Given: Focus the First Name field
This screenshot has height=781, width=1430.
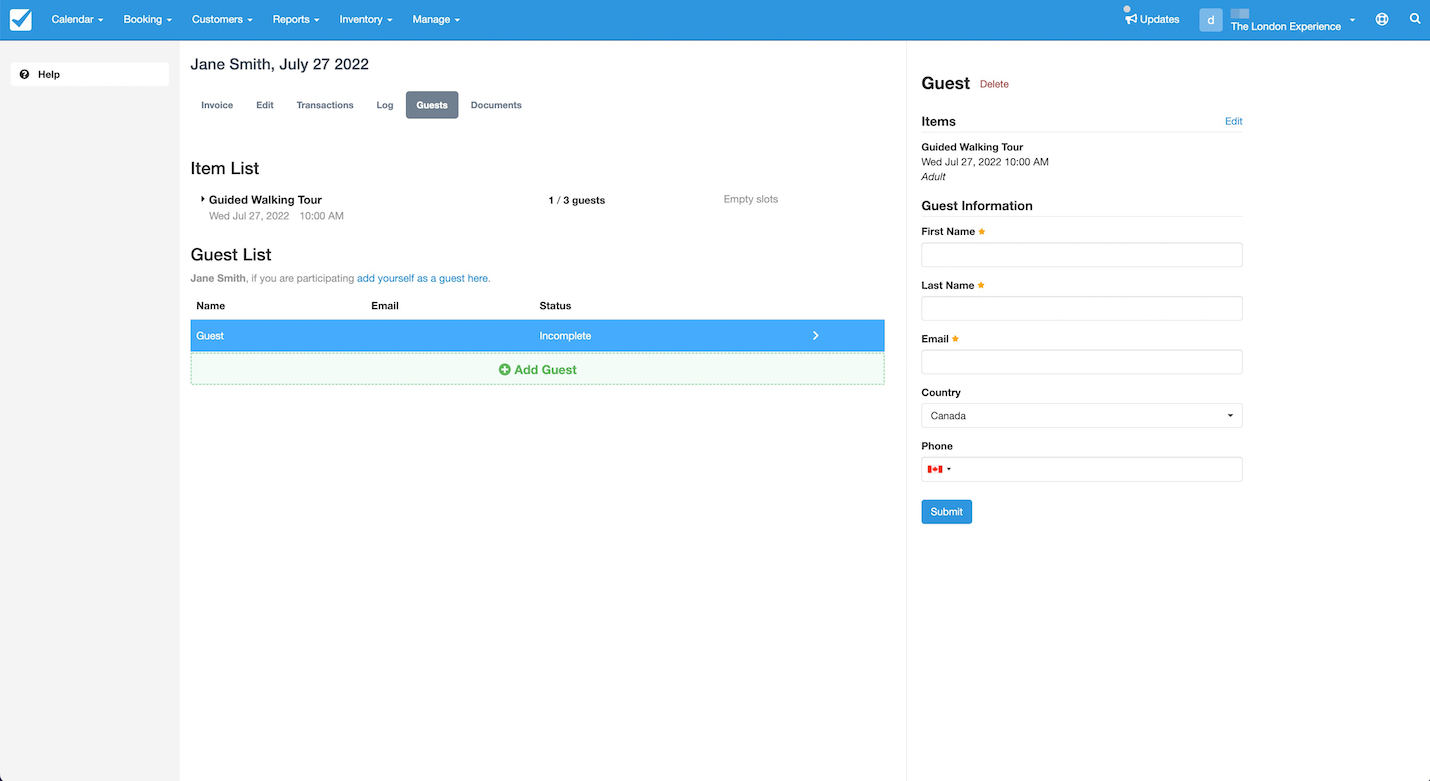Looking at the screenshot, I should [x=1082, y=255].
